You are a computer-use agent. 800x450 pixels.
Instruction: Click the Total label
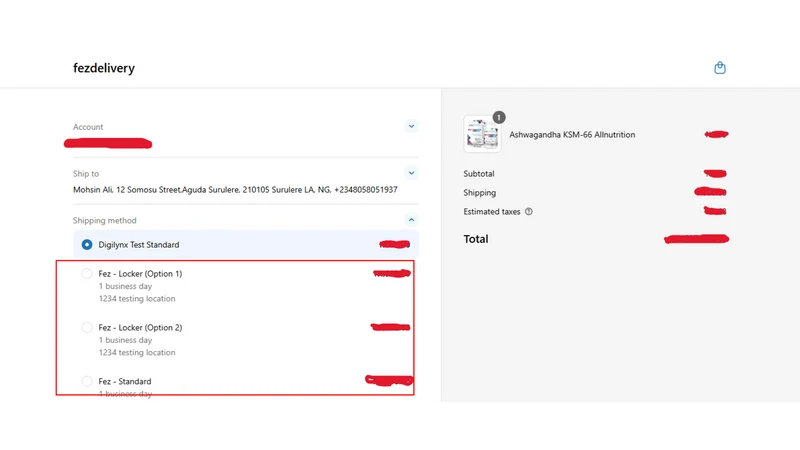[476, 239]
